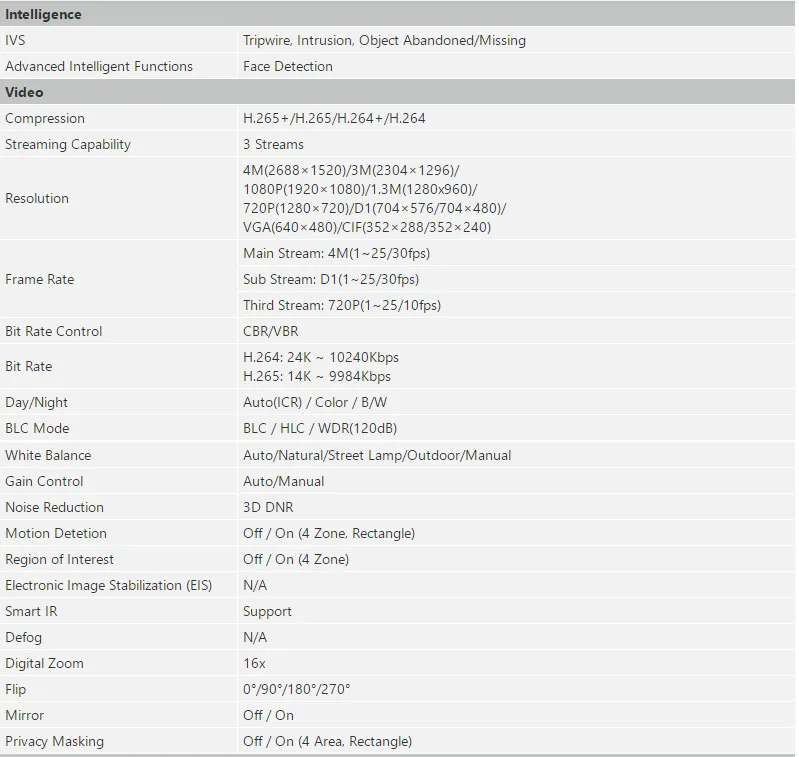The width and height of the screenshot is (799, 757).
Task: Select 'H.264: 24K ~ 10240Kbps' line
Action: click(321, 357)
